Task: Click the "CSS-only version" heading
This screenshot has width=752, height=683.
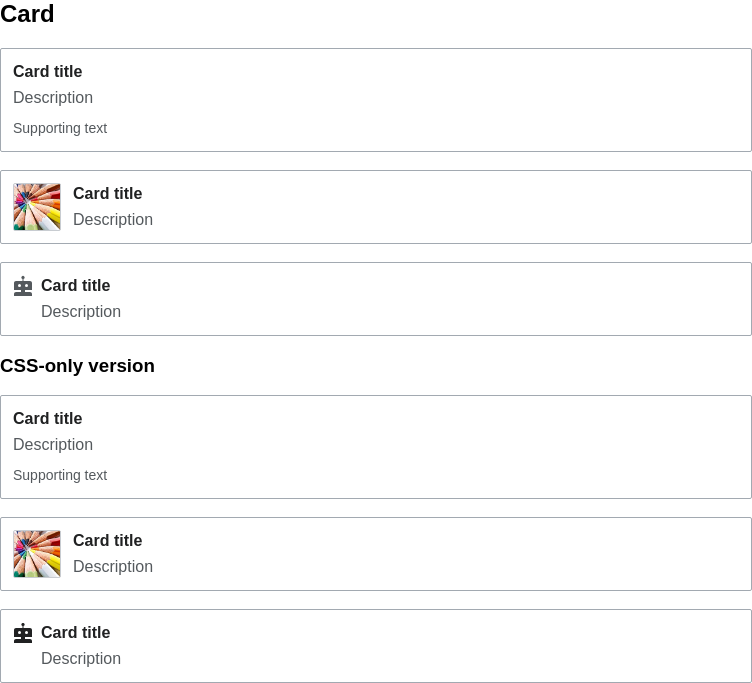Action: click(x=77, y=365)
